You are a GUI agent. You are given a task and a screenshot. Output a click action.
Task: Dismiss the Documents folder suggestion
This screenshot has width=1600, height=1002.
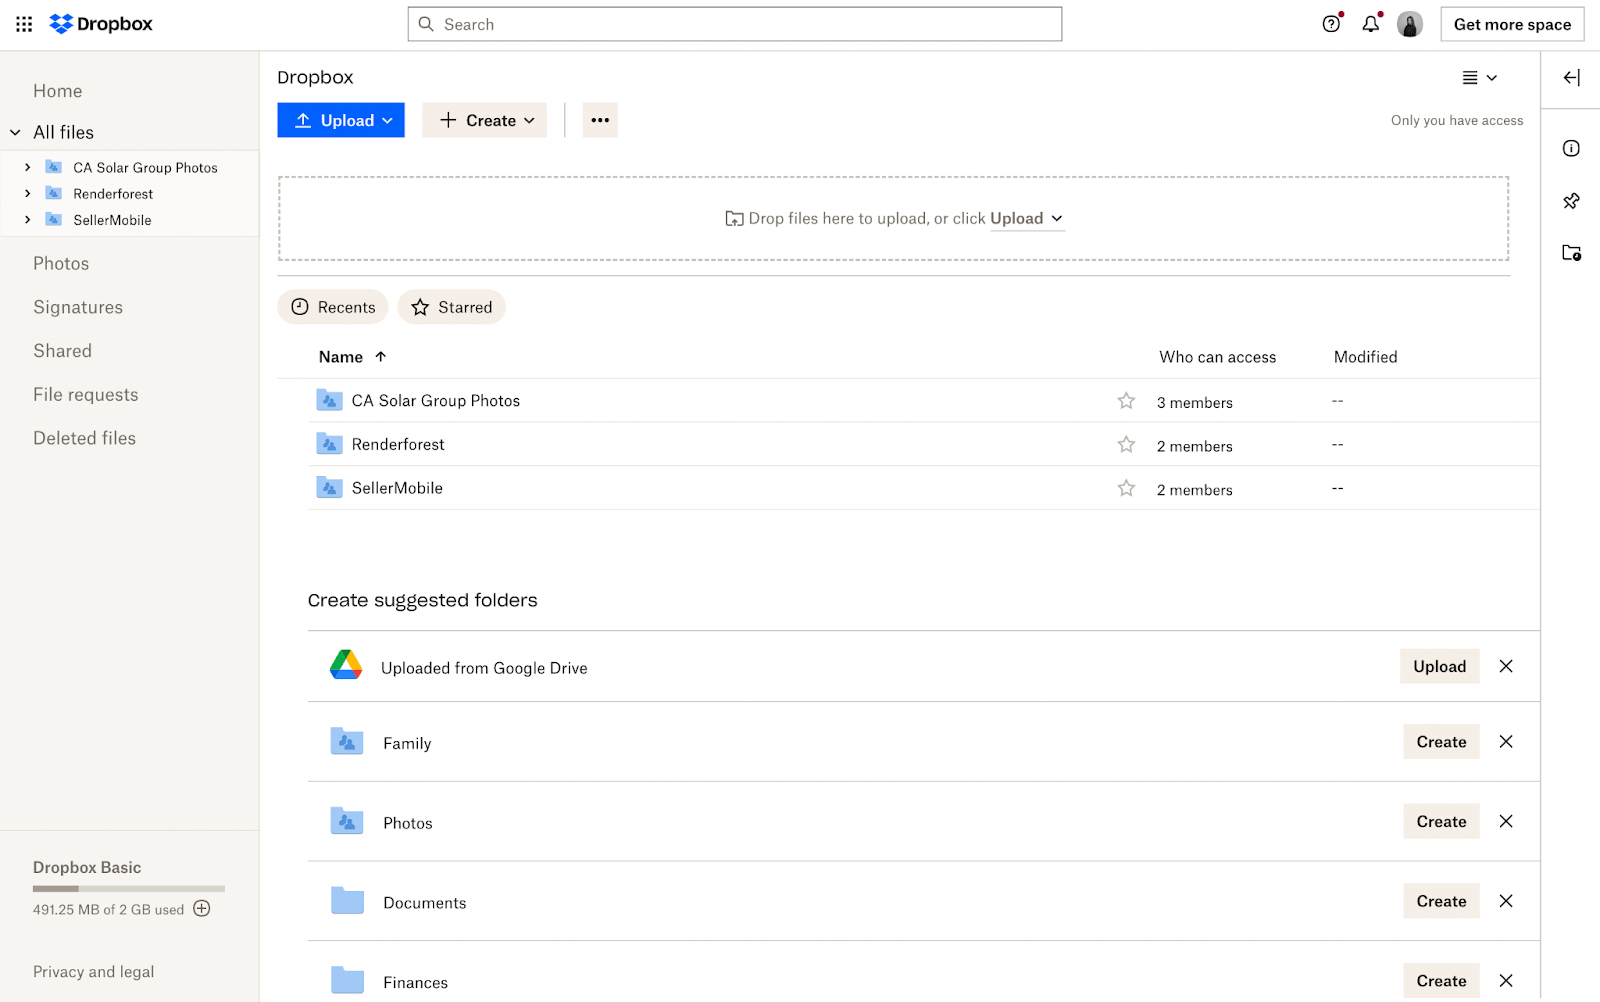(x=1506, y=901)
